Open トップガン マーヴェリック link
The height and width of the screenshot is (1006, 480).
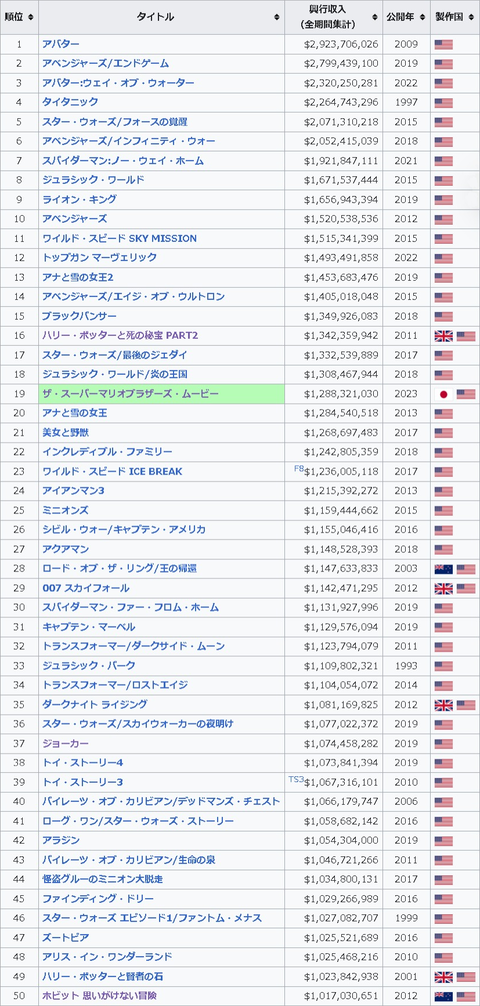(x=99, y=257)
